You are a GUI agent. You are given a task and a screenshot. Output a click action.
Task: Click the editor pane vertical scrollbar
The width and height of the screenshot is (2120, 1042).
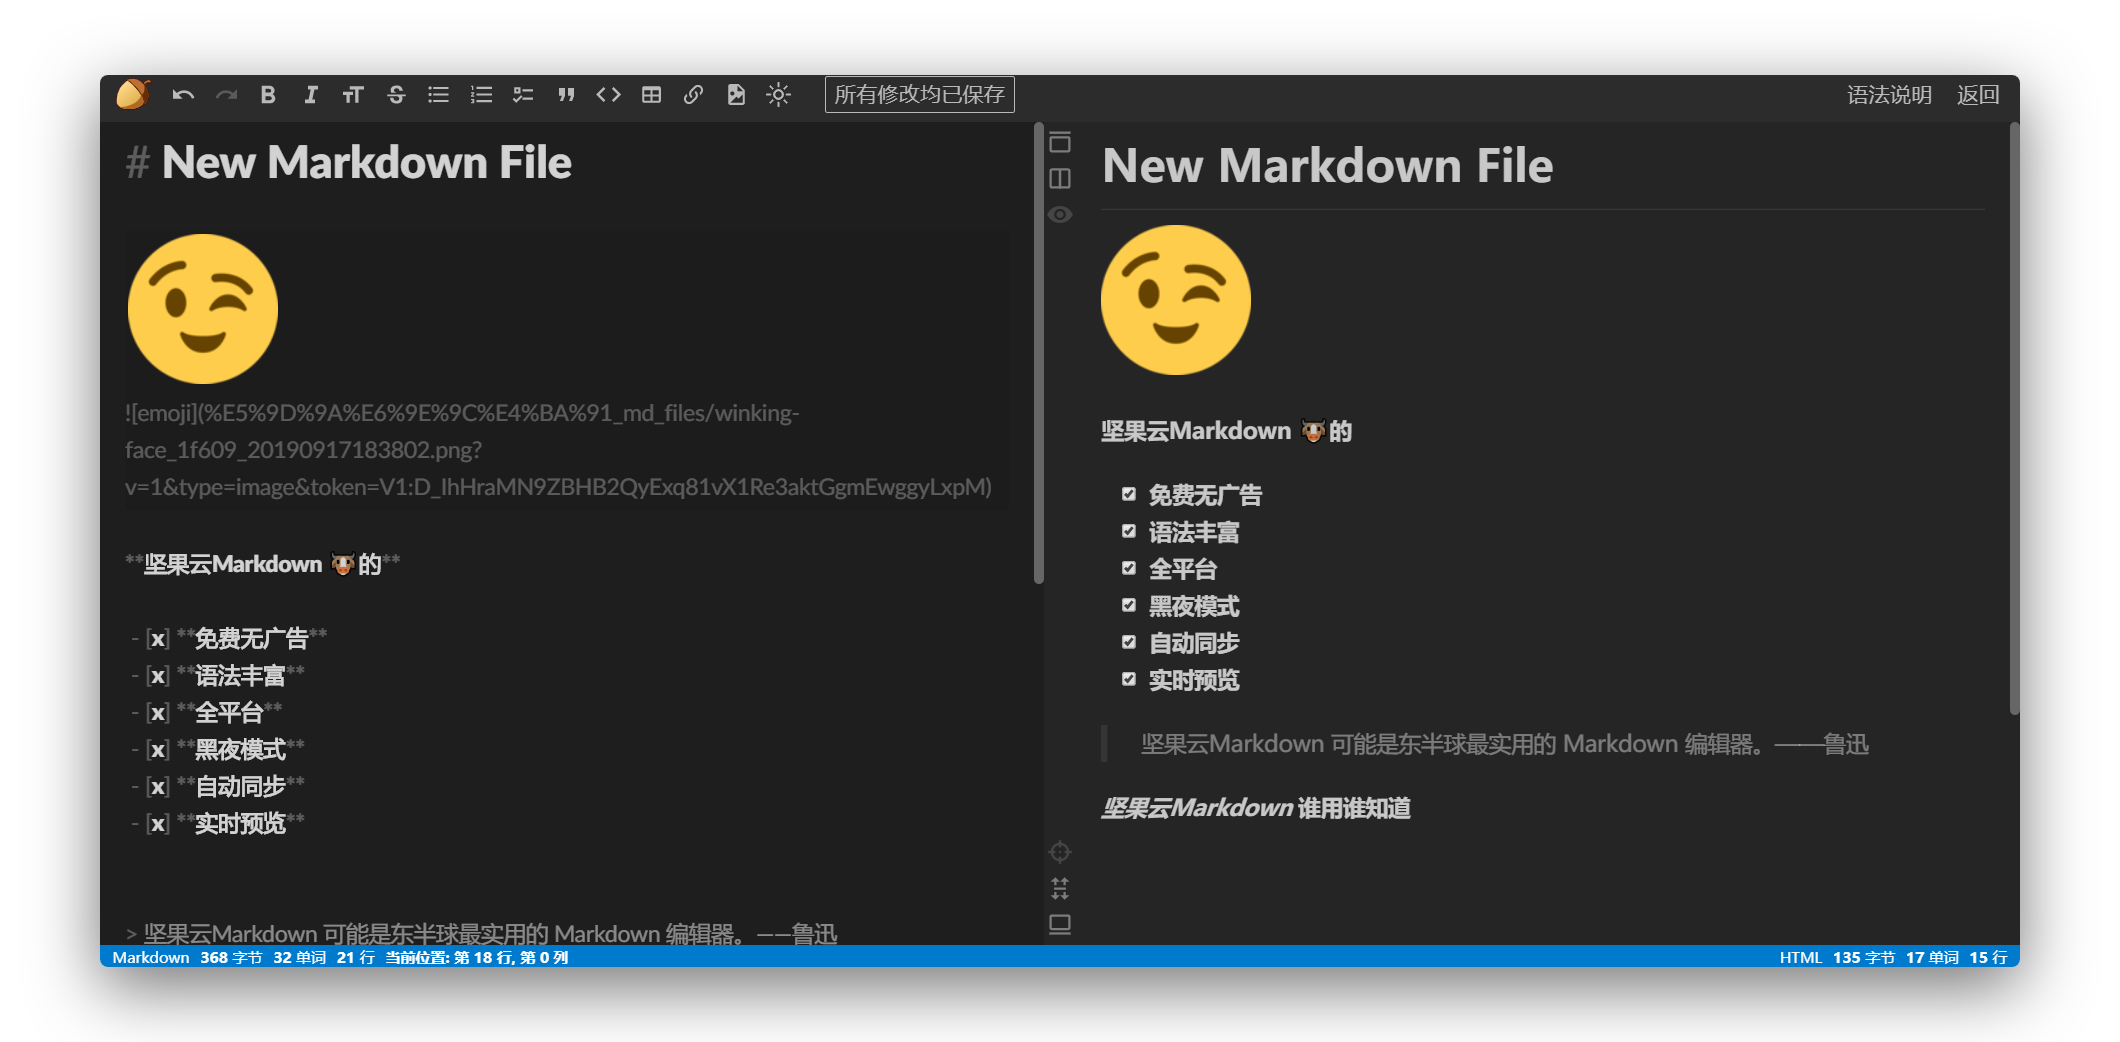[1039, 352]
